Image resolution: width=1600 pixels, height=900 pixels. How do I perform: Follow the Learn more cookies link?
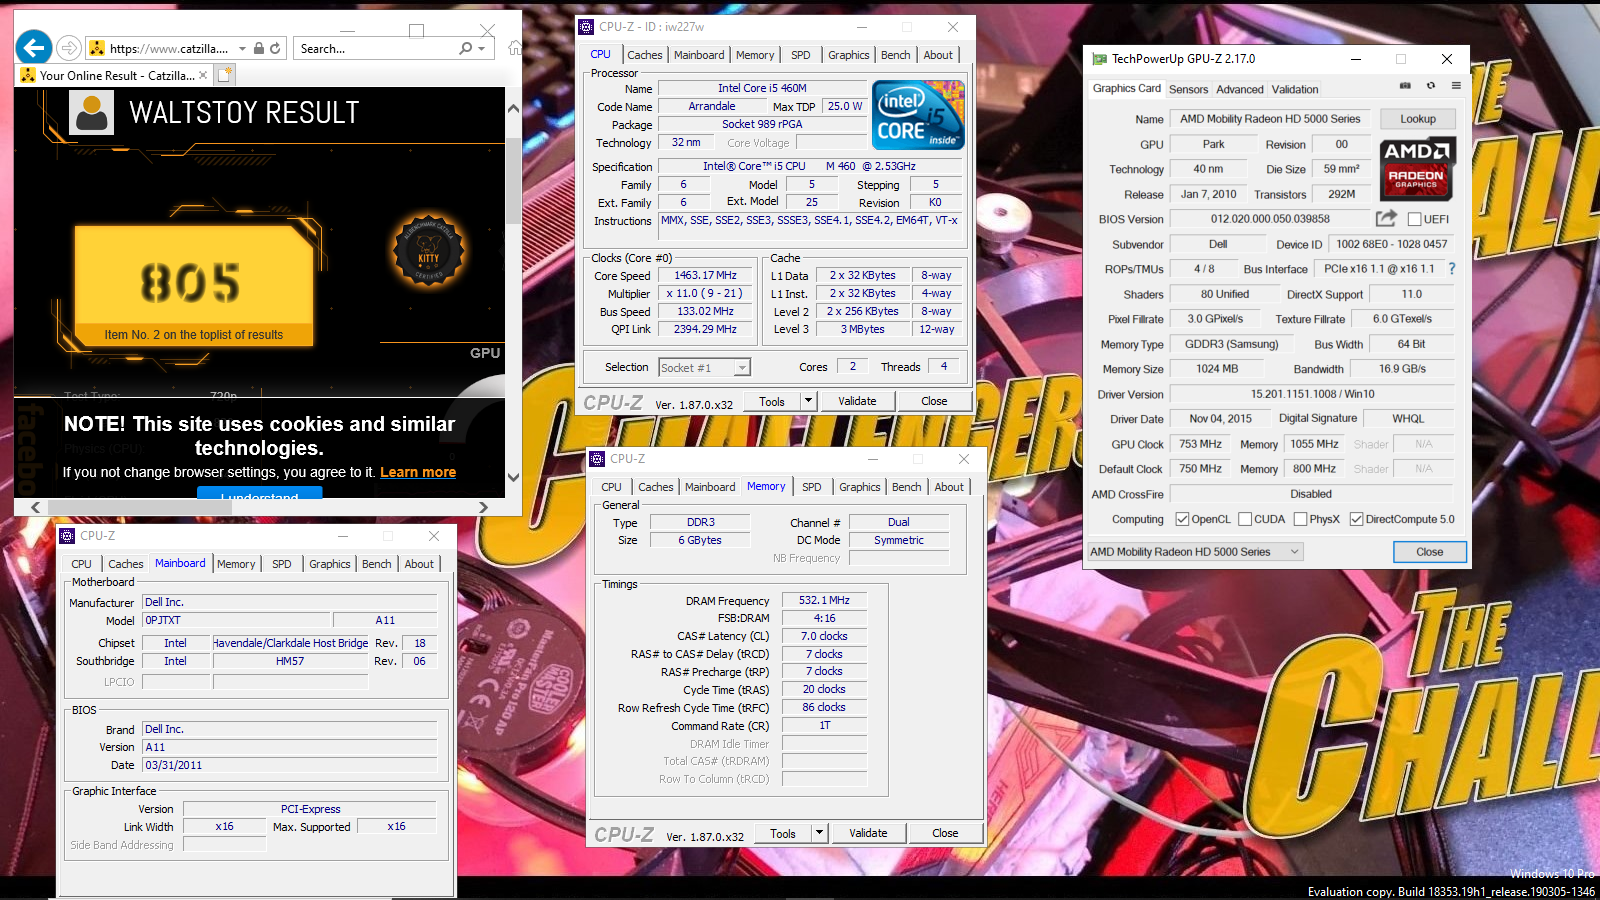tap(418, 472)
